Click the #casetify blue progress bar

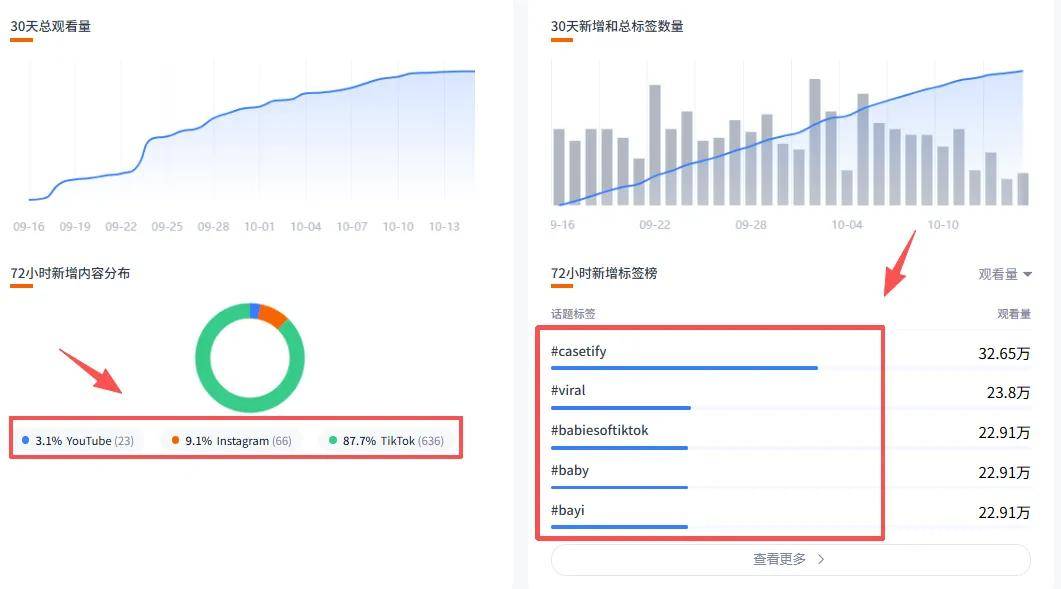point(684,368)
